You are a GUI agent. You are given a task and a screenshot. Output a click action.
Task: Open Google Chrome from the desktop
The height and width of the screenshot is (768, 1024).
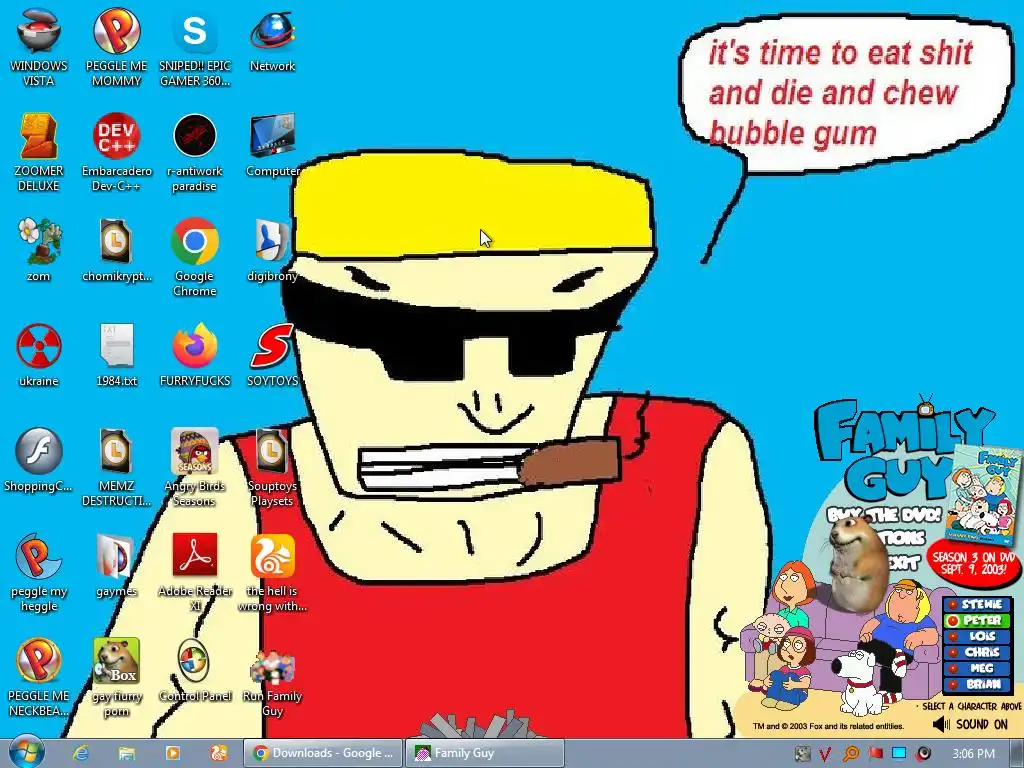[x=195, y=257]
